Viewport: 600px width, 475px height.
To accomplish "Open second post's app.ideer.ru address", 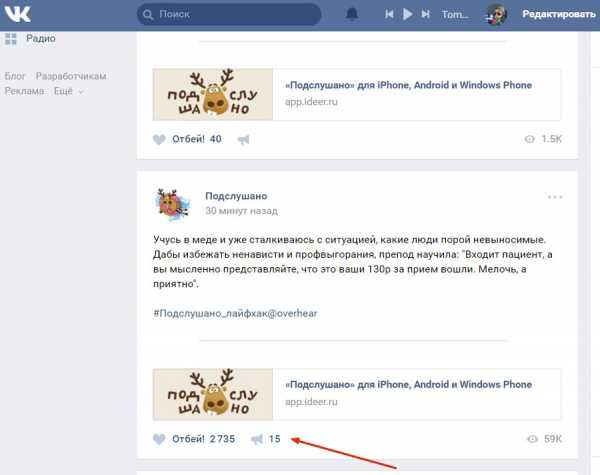I will click(x=311, y=402).
